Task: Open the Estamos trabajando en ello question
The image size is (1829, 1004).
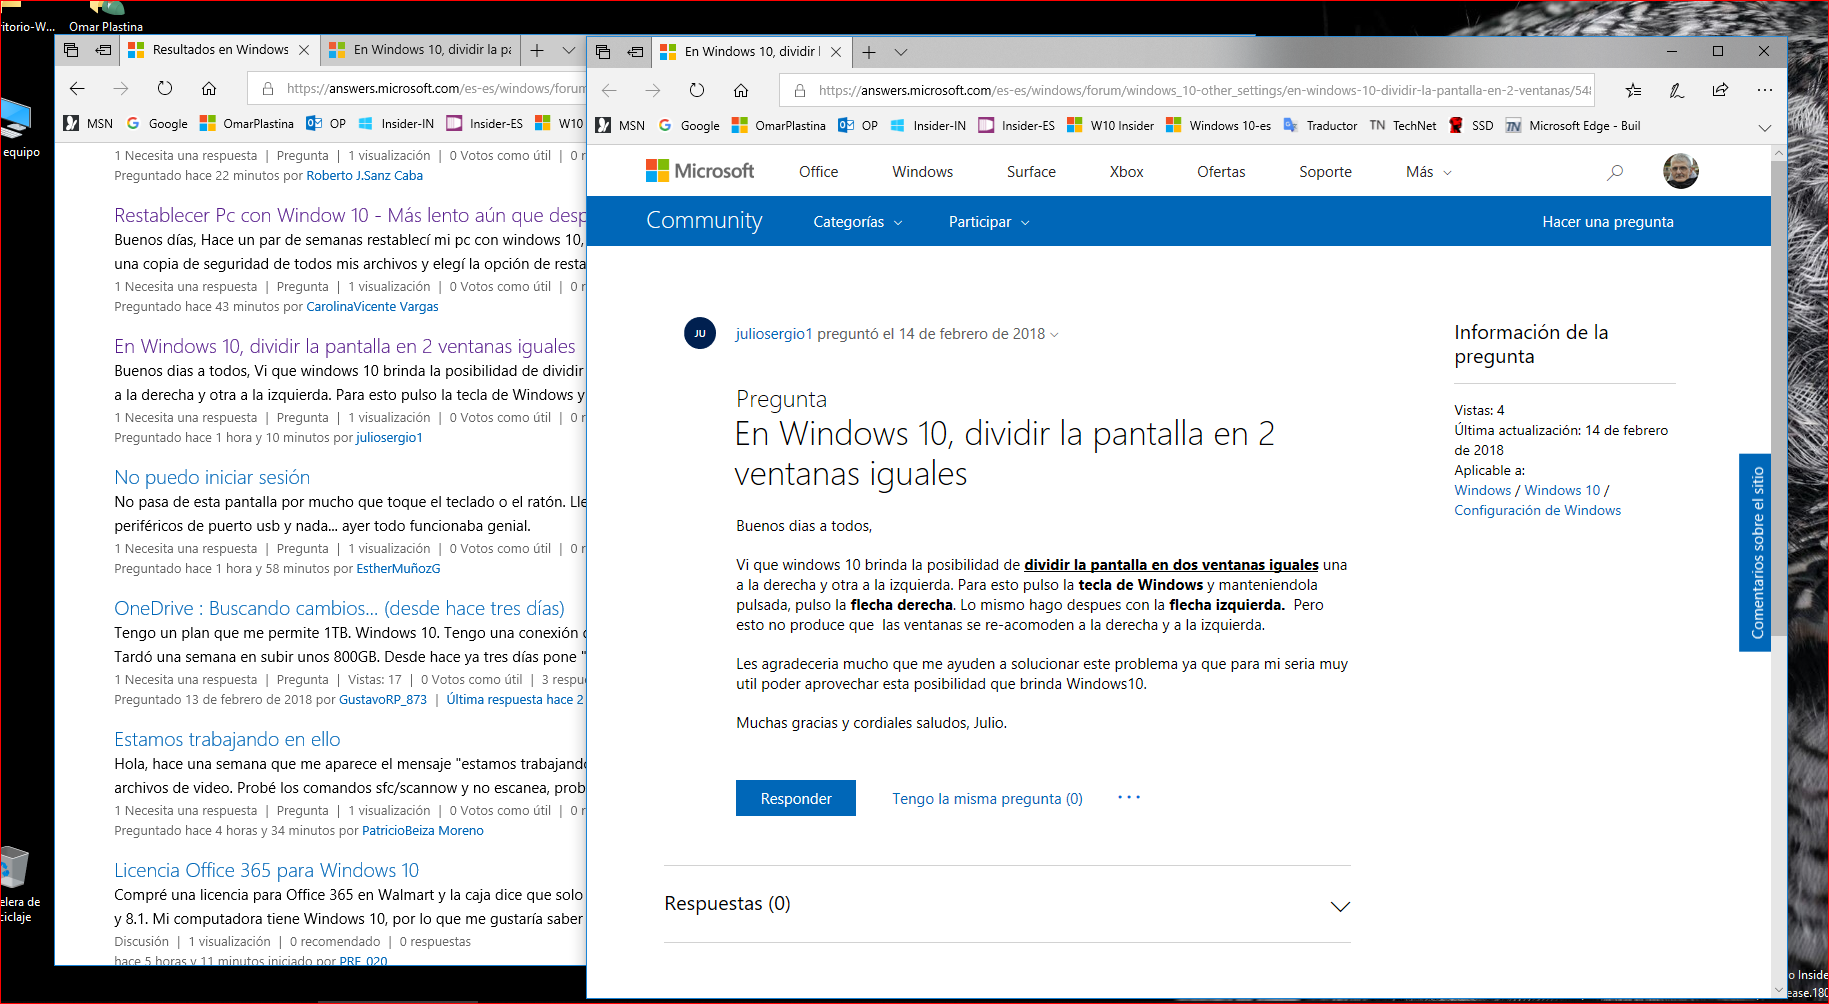Action: point(227,739)
